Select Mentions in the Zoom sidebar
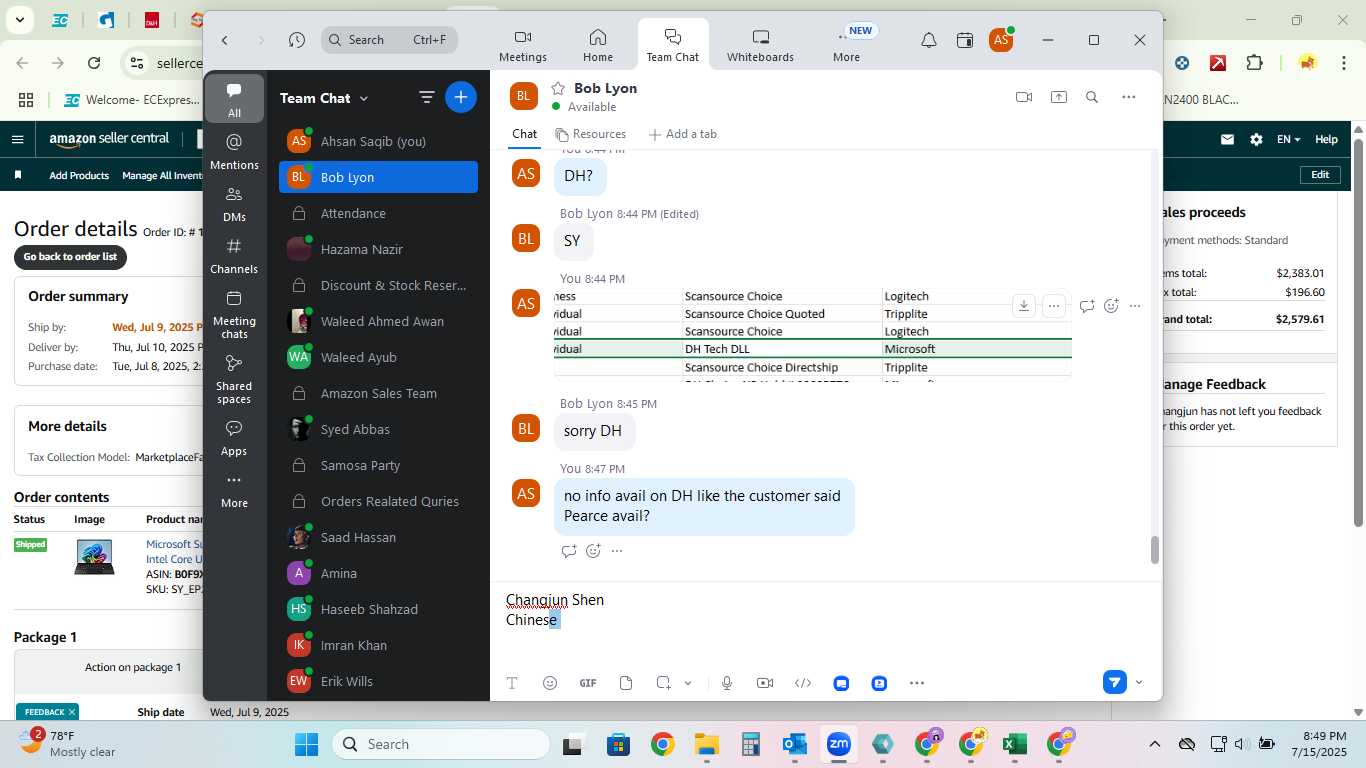 [x=235, y=151]
